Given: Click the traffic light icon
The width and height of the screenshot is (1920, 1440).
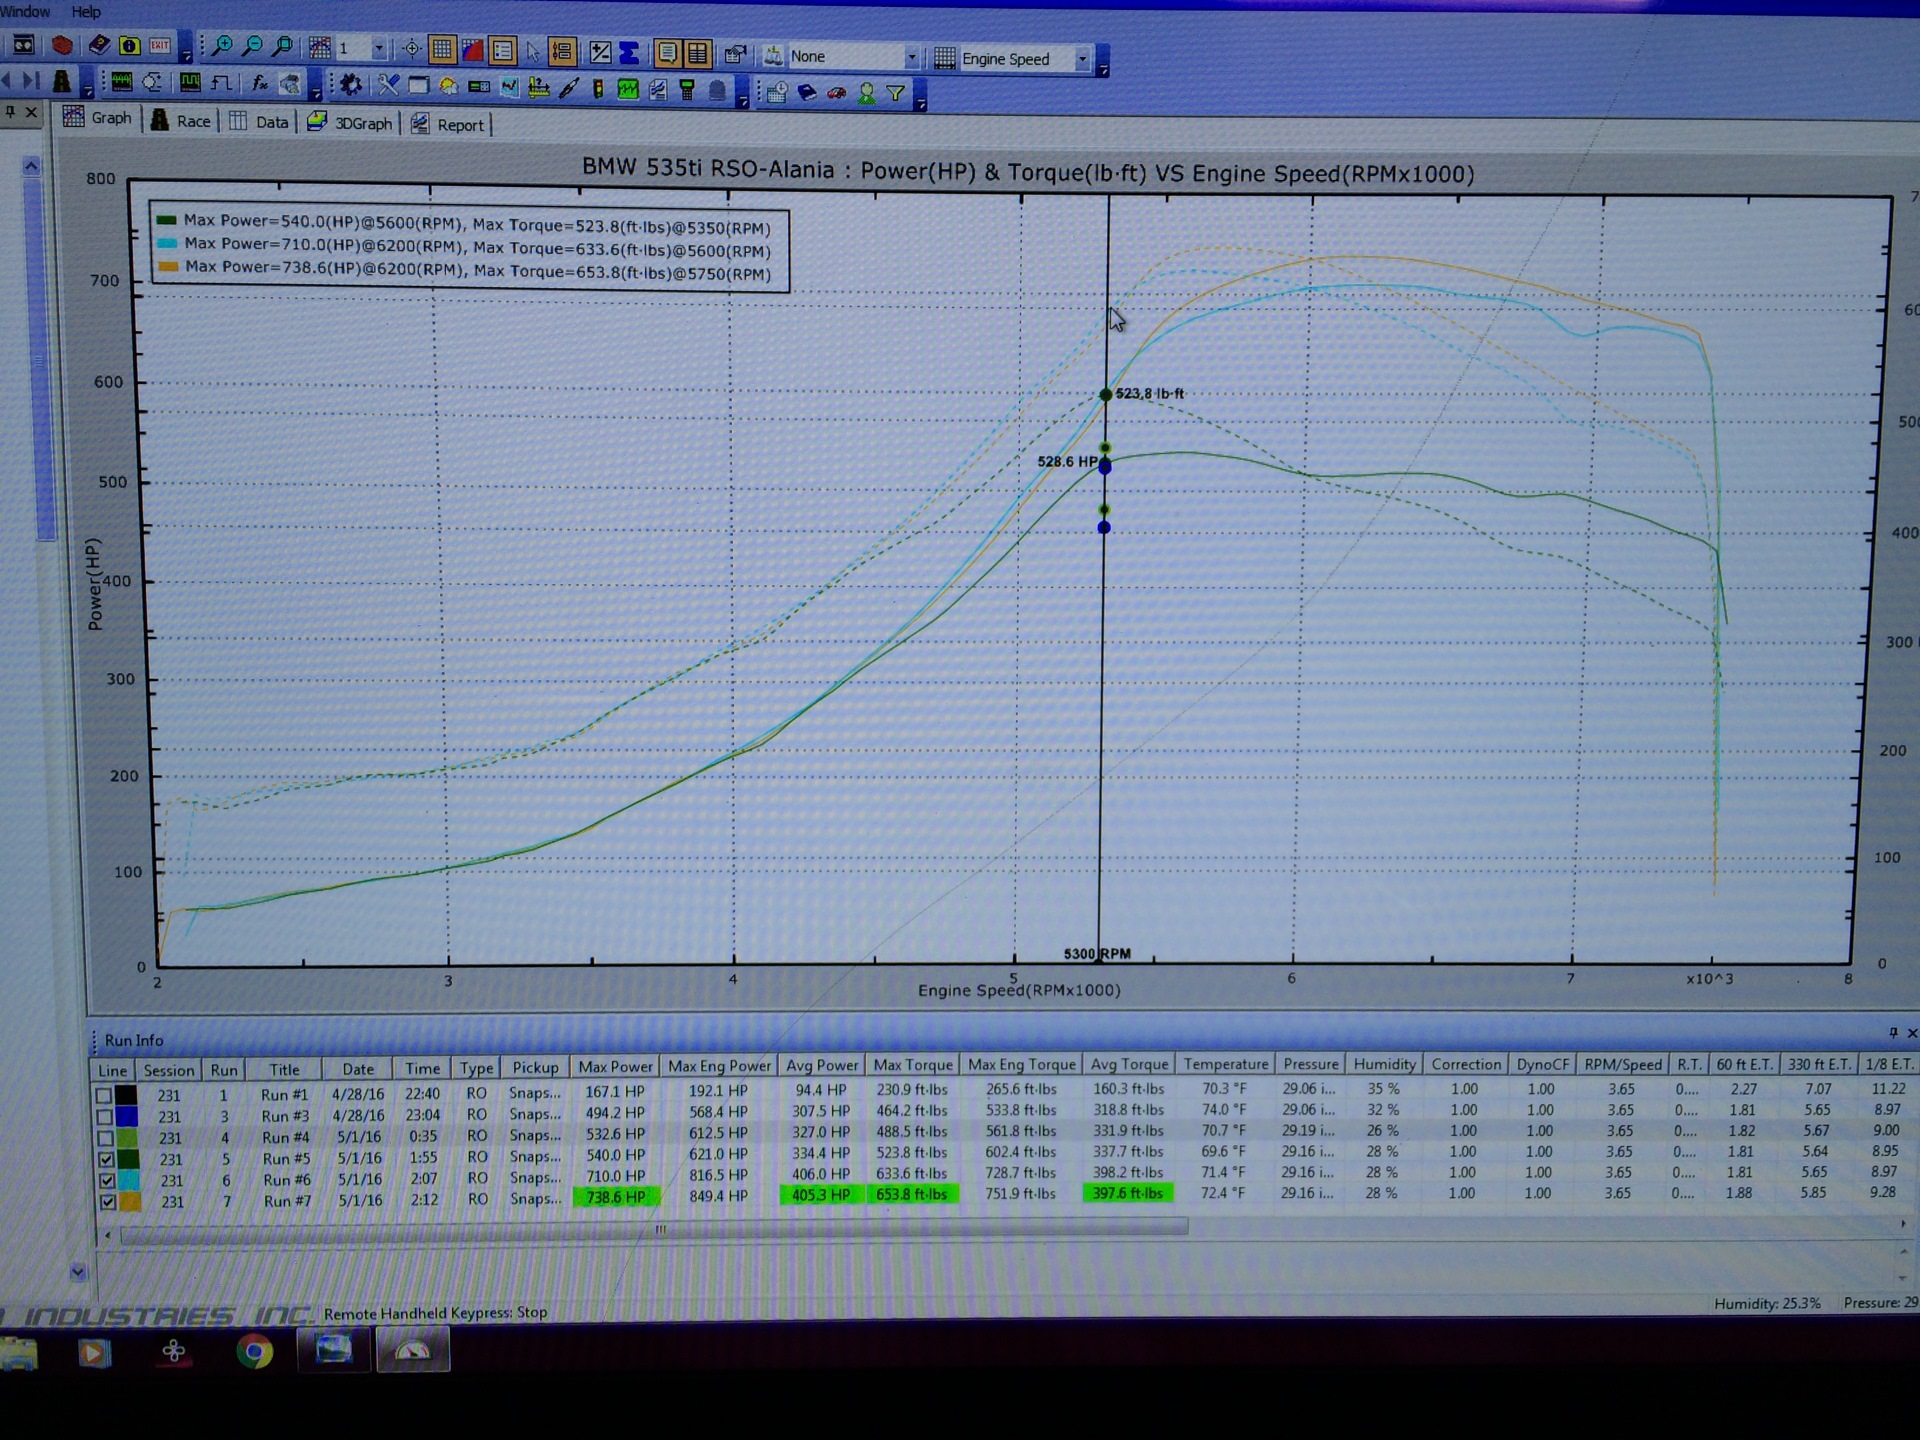Looking at the screenshot, I should point(597,89).
